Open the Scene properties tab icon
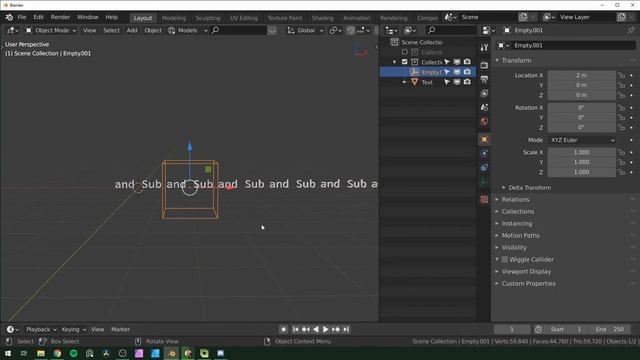Viewport: 640px width, 360px height. point(484,107)
